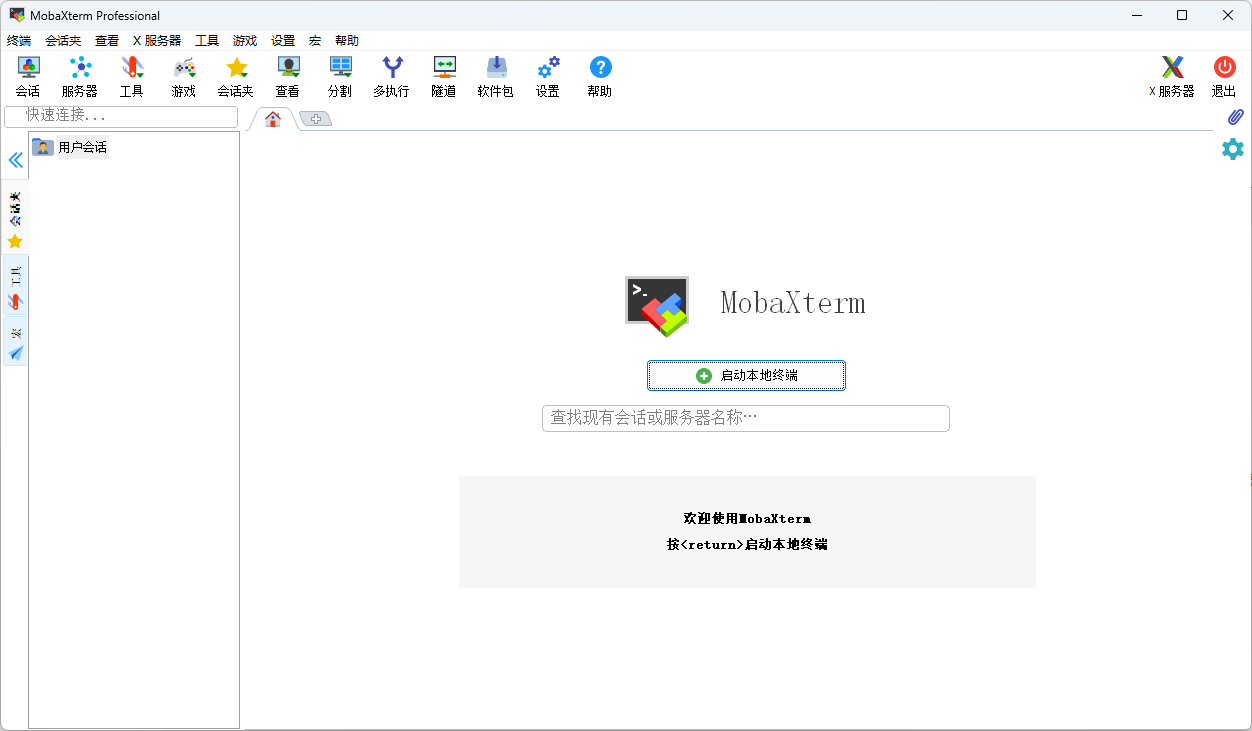Click the MobaXterm logo image
This screenshot has width=1252, height=731.
point(657,305)
